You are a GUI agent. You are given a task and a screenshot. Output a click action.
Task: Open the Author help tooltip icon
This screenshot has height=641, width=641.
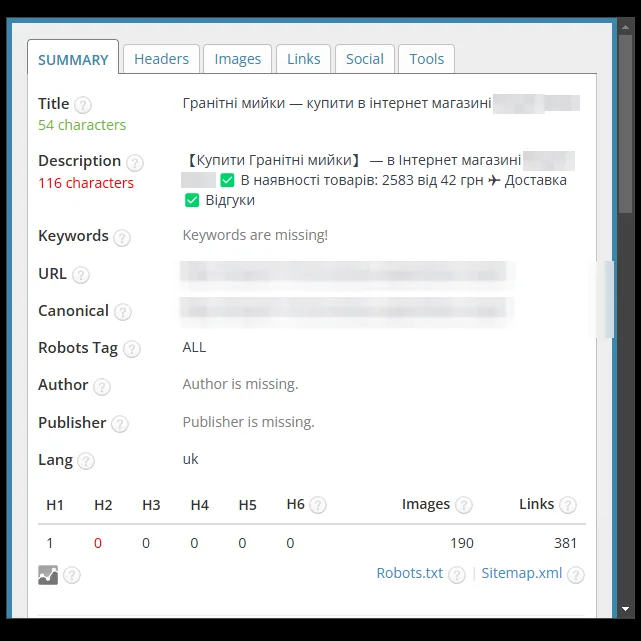[102, 386]
